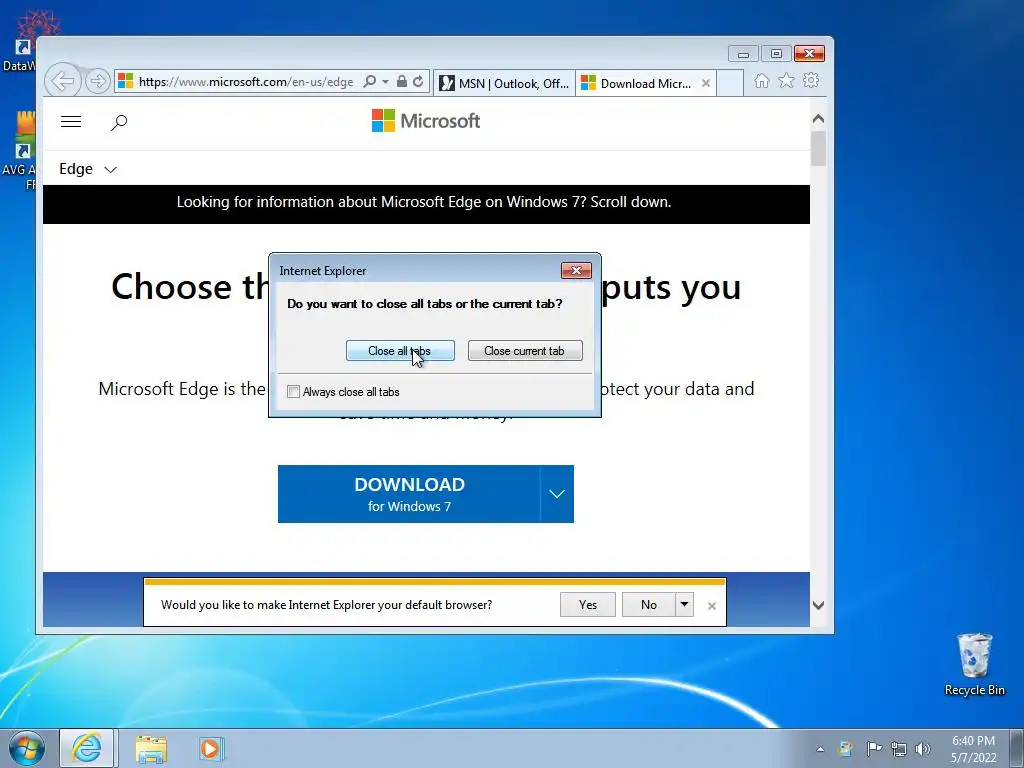Click the network tray icon
1024x768 pixels.
tap(899, 749)
